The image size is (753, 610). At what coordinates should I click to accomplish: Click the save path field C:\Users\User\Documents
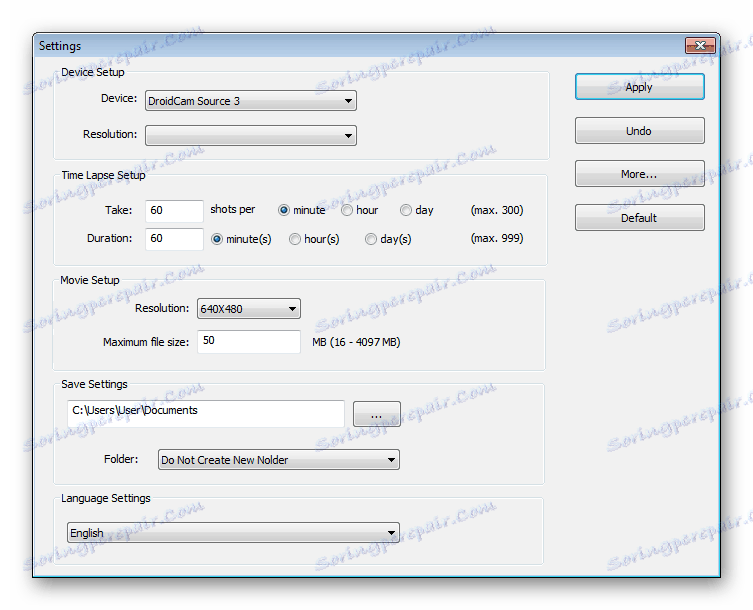(206, 414)
